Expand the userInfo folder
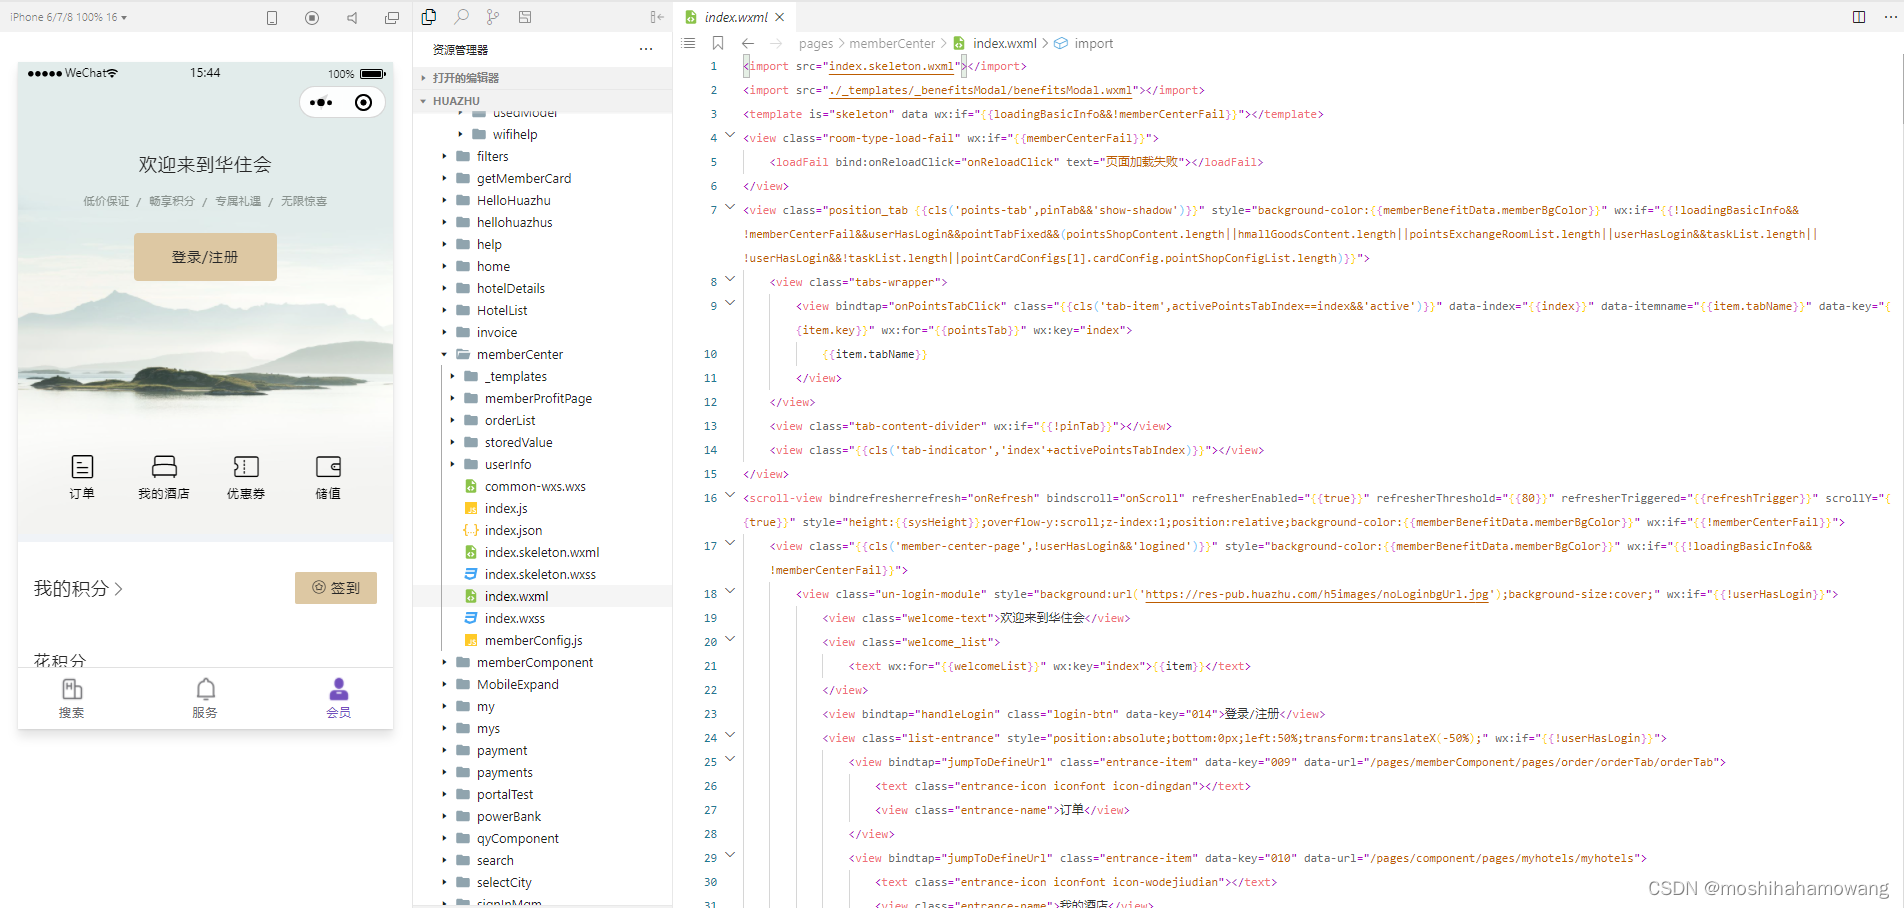This screenshot has height=908, width=1904. click(x=542, y=464)
